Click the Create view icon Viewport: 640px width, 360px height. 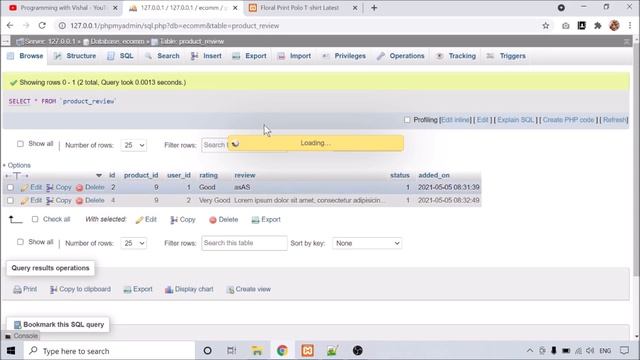pos(230,289)
